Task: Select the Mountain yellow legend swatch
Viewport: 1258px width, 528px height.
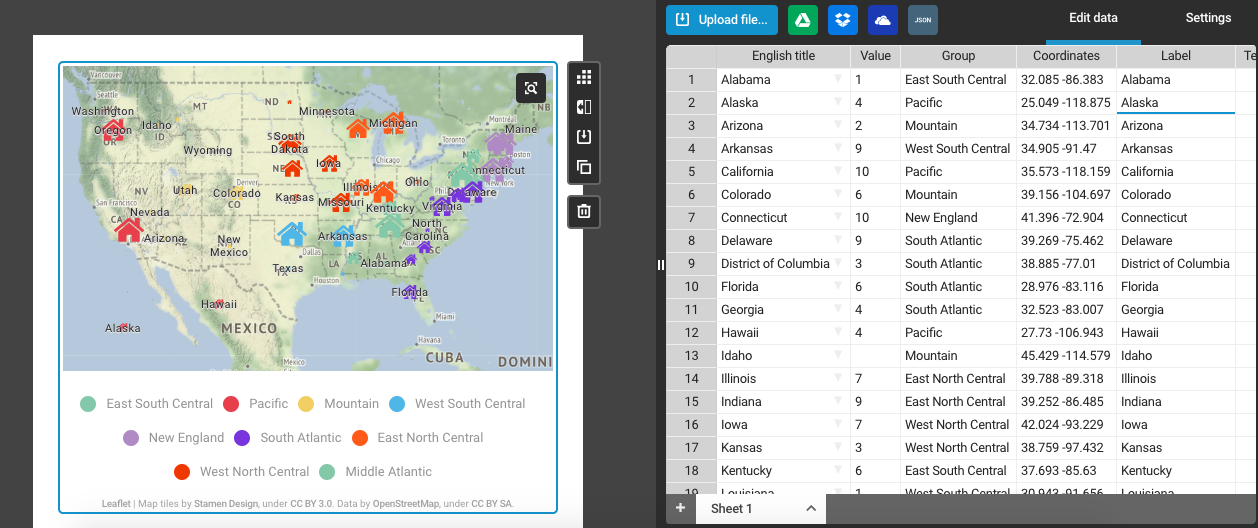Action: tap(306, 404)
